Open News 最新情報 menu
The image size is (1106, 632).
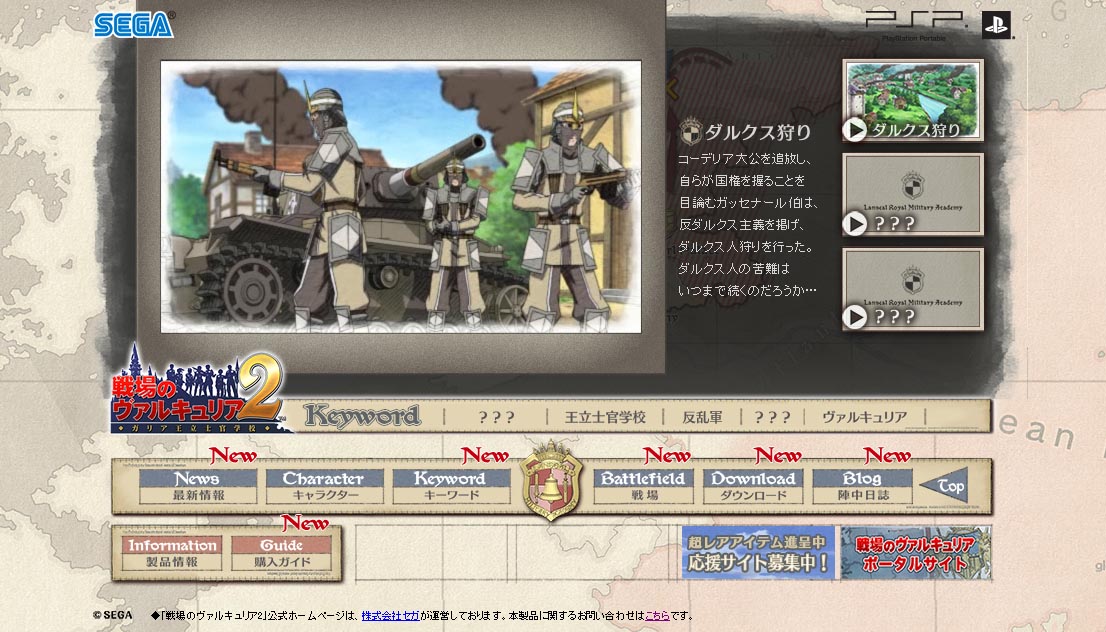click(198, 486)
